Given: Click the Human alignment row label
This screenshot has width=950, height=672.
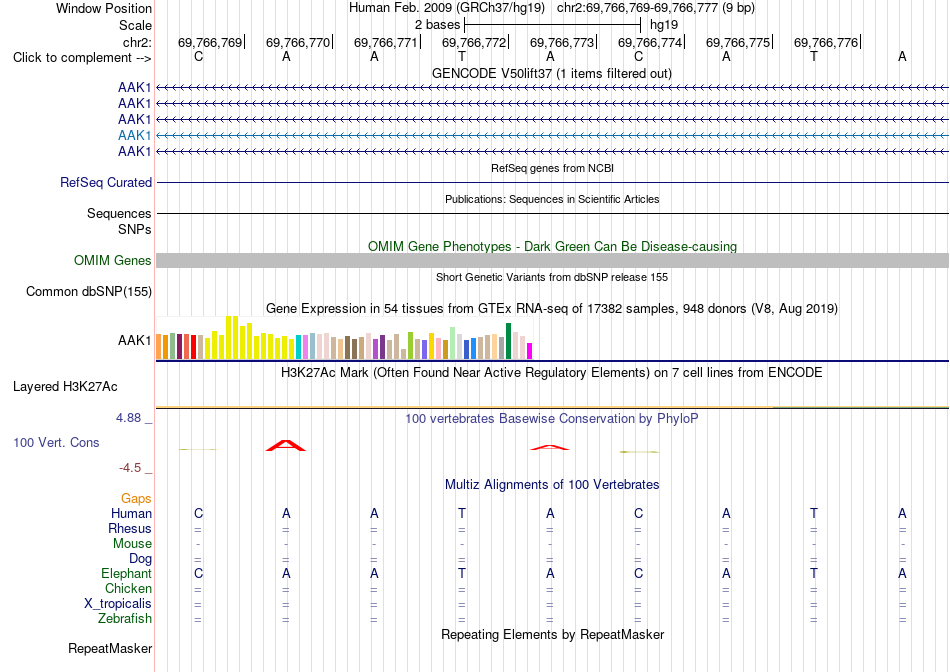Looking at the screenshot, I should [x=131, y=513].
